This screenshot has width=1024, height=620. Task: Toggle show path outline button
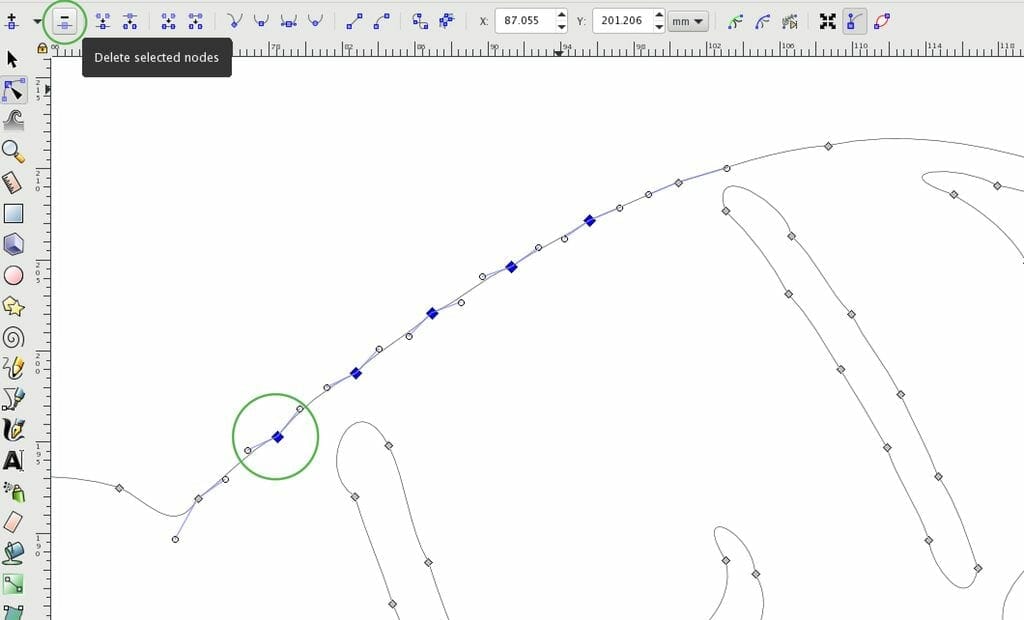(x=881, y=20)
